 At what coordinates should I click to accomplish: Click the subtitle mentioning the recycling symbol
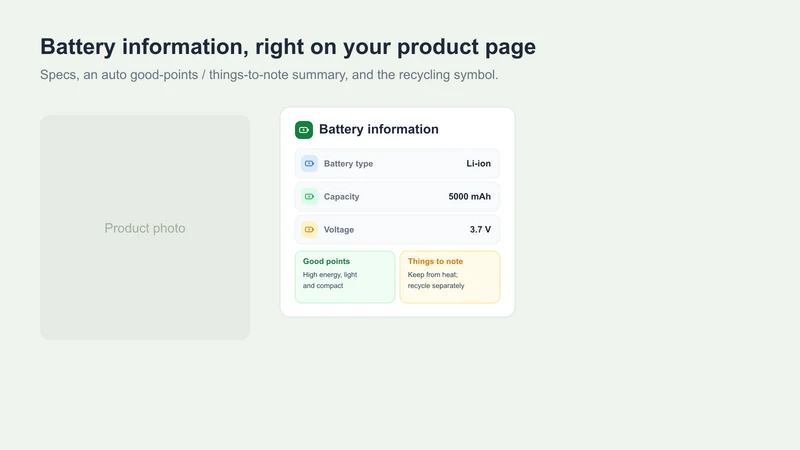(269, 74)
